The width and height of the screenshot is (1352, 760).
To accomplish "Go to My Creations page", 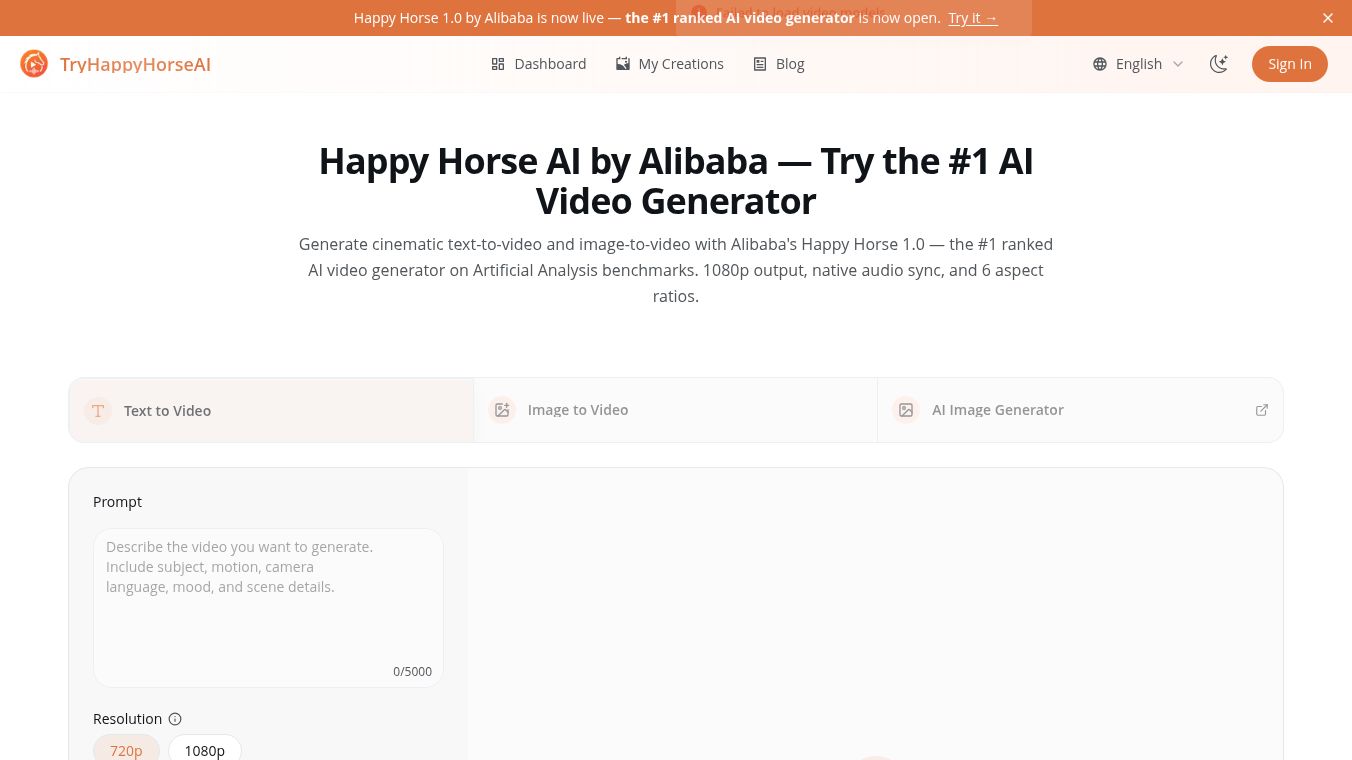I will click(x=669, y=64).
